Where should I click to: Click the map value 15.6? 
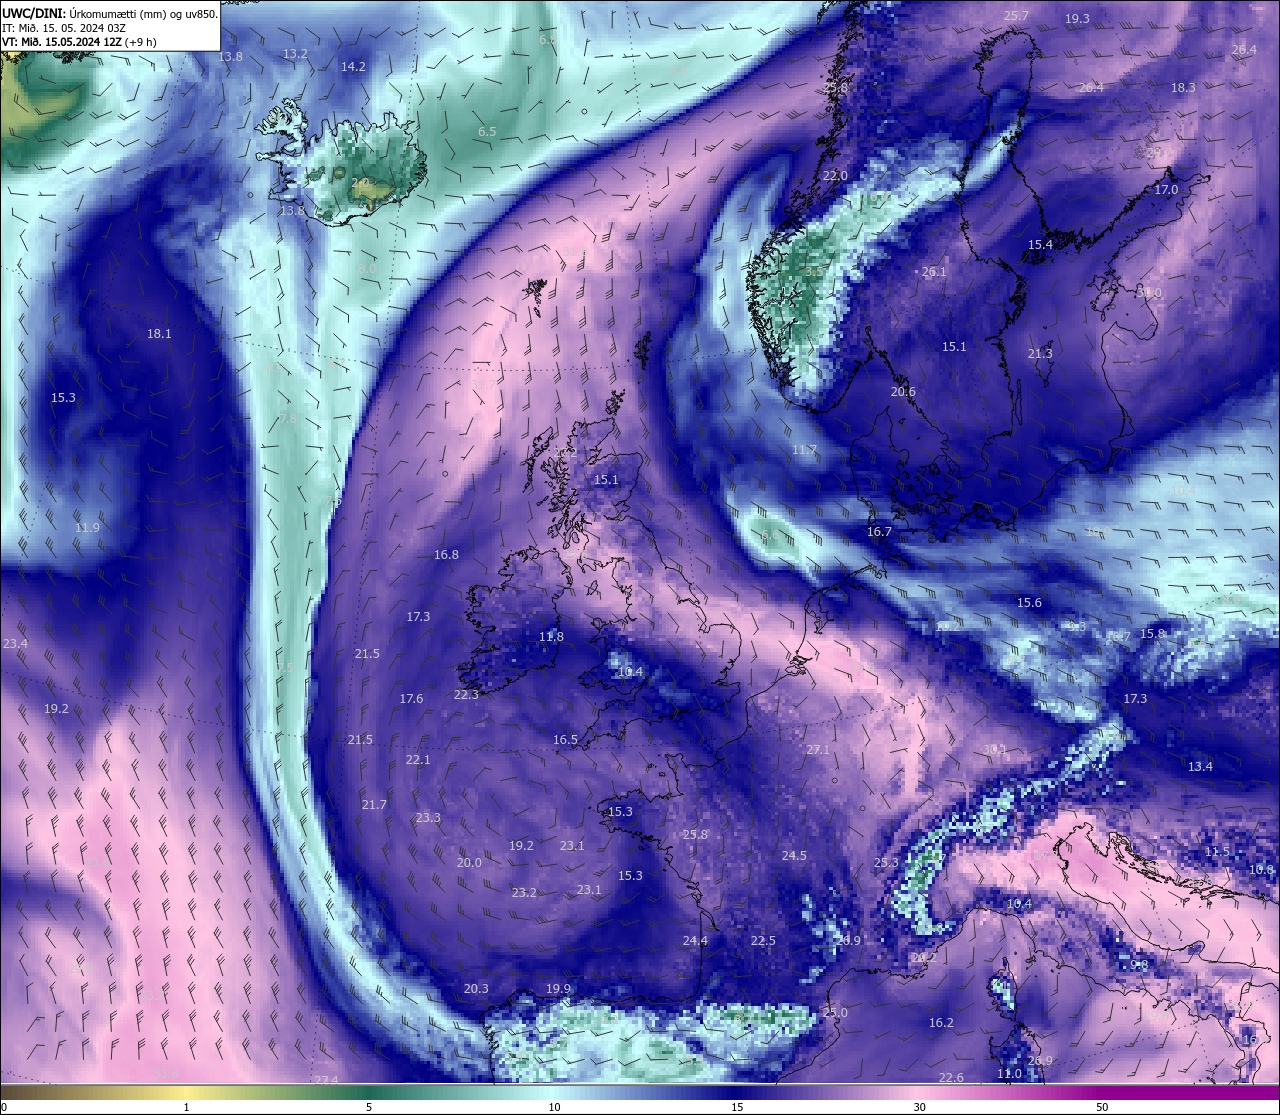click(1029, 603)
